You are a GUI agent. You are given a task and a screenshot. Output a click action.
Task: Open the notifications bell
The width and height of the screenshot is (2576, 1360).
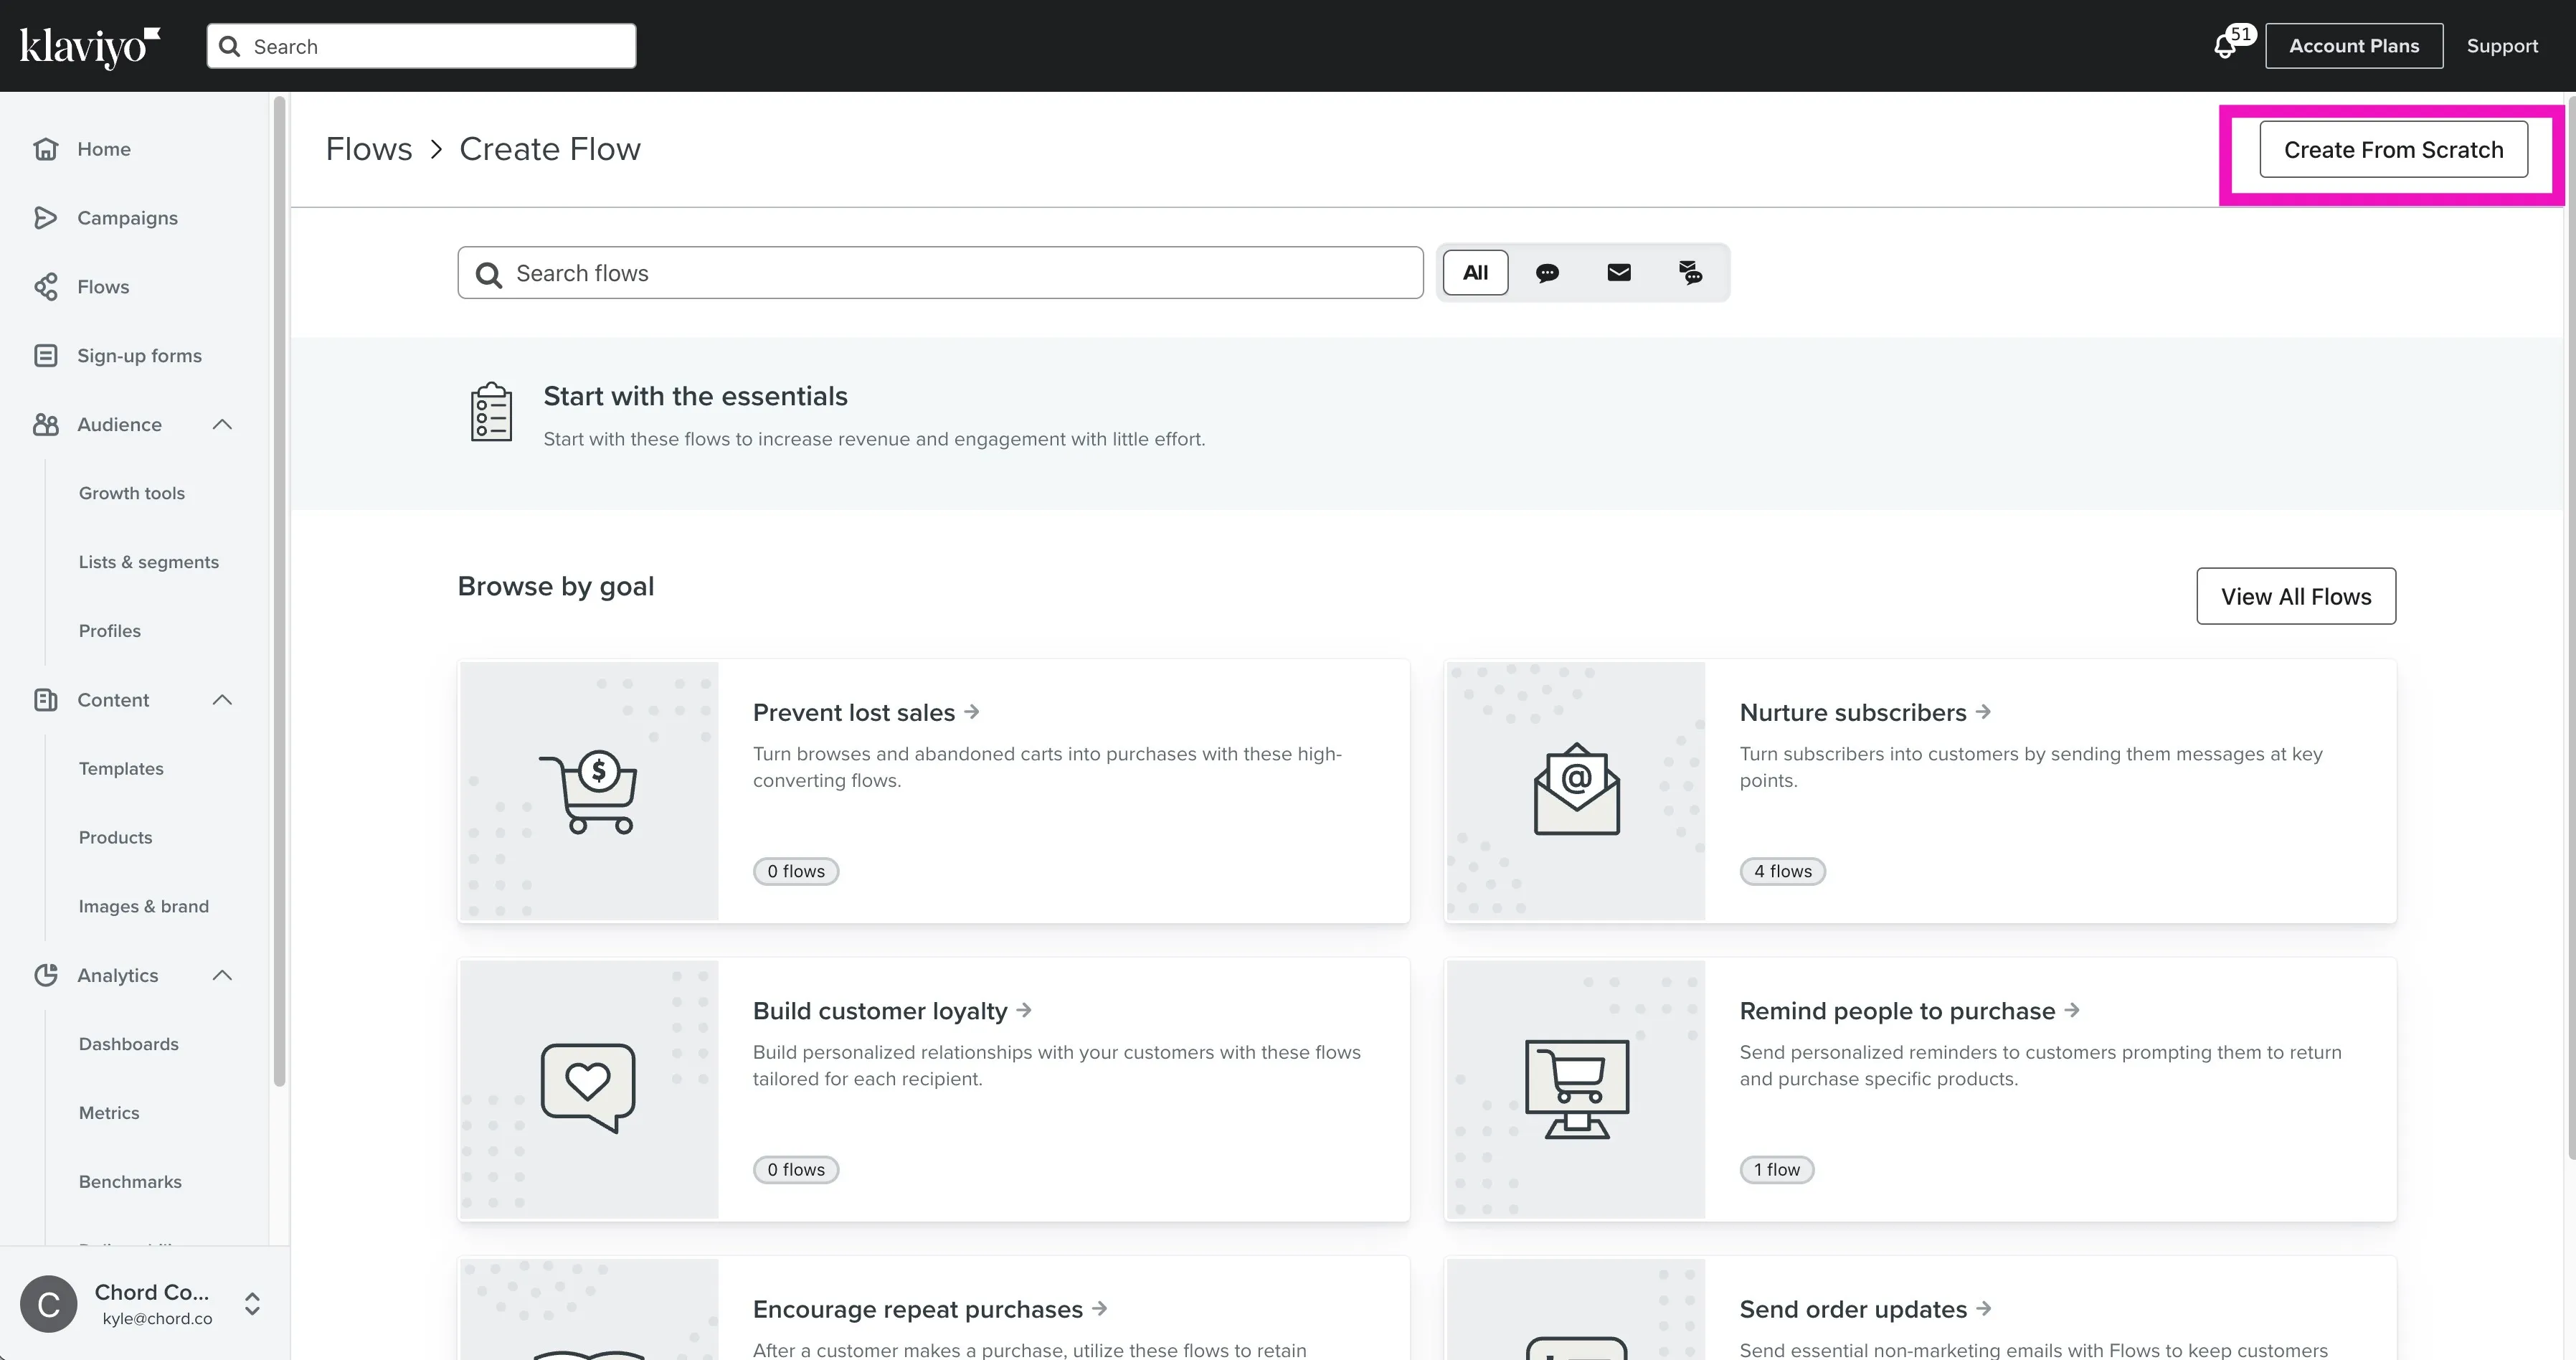2225,46
